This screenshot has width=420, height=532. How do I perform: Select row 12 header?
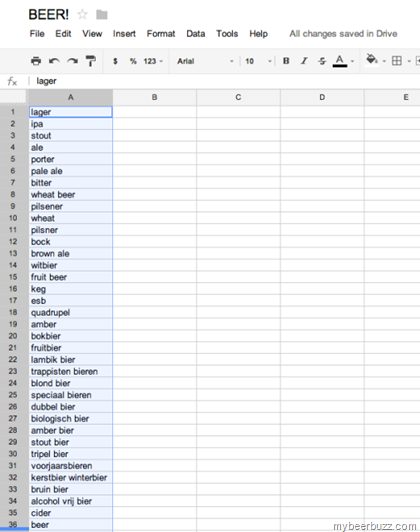(x=13, y=242)
